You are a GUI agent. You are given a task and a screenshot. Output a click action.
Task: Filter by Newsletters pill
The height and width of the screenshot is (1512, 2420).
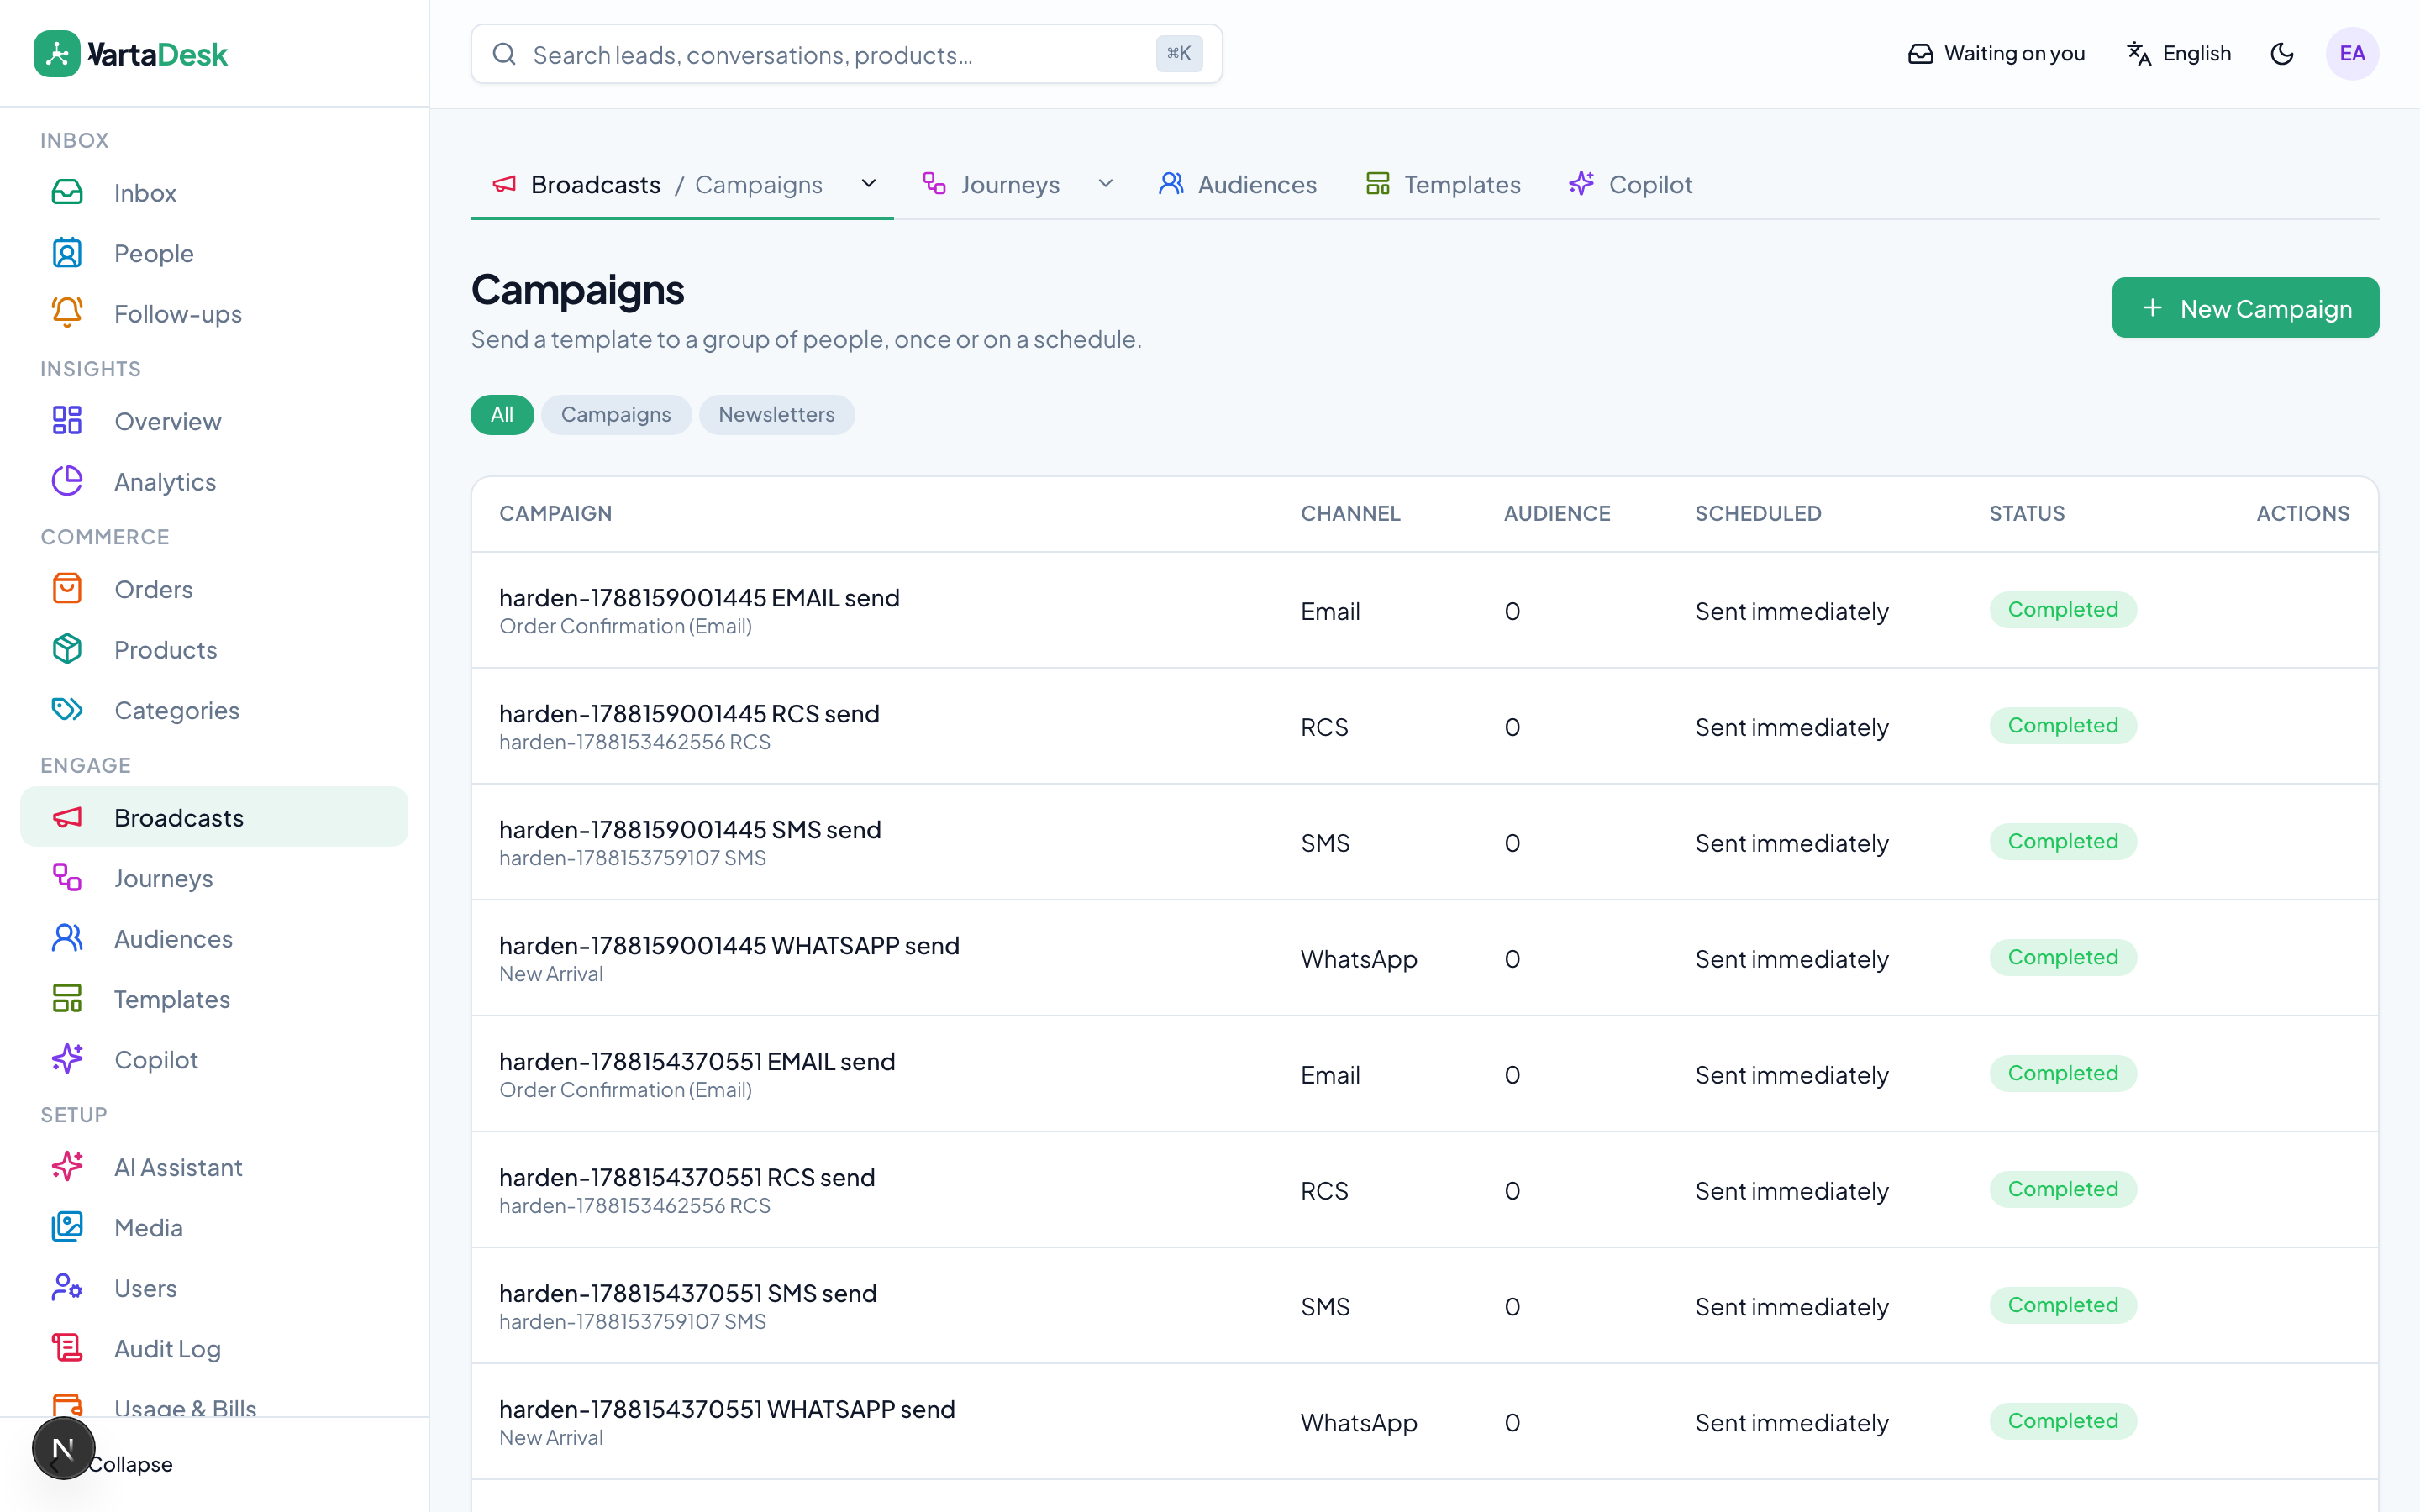pos(776,414)
